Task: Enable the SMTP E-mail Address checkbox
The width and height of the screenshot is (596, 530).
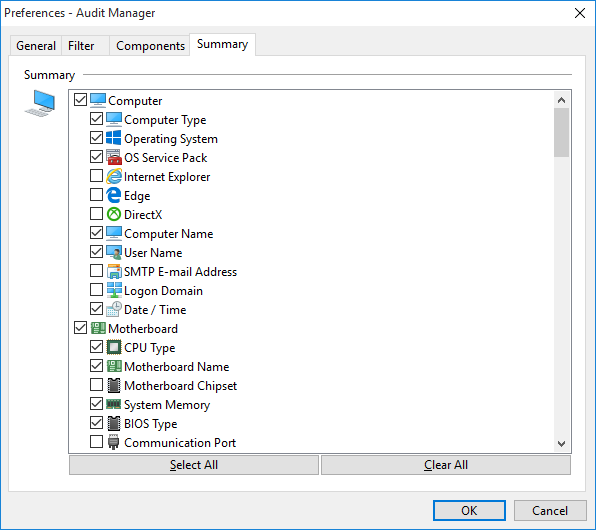Action: (x=97, y=271)
